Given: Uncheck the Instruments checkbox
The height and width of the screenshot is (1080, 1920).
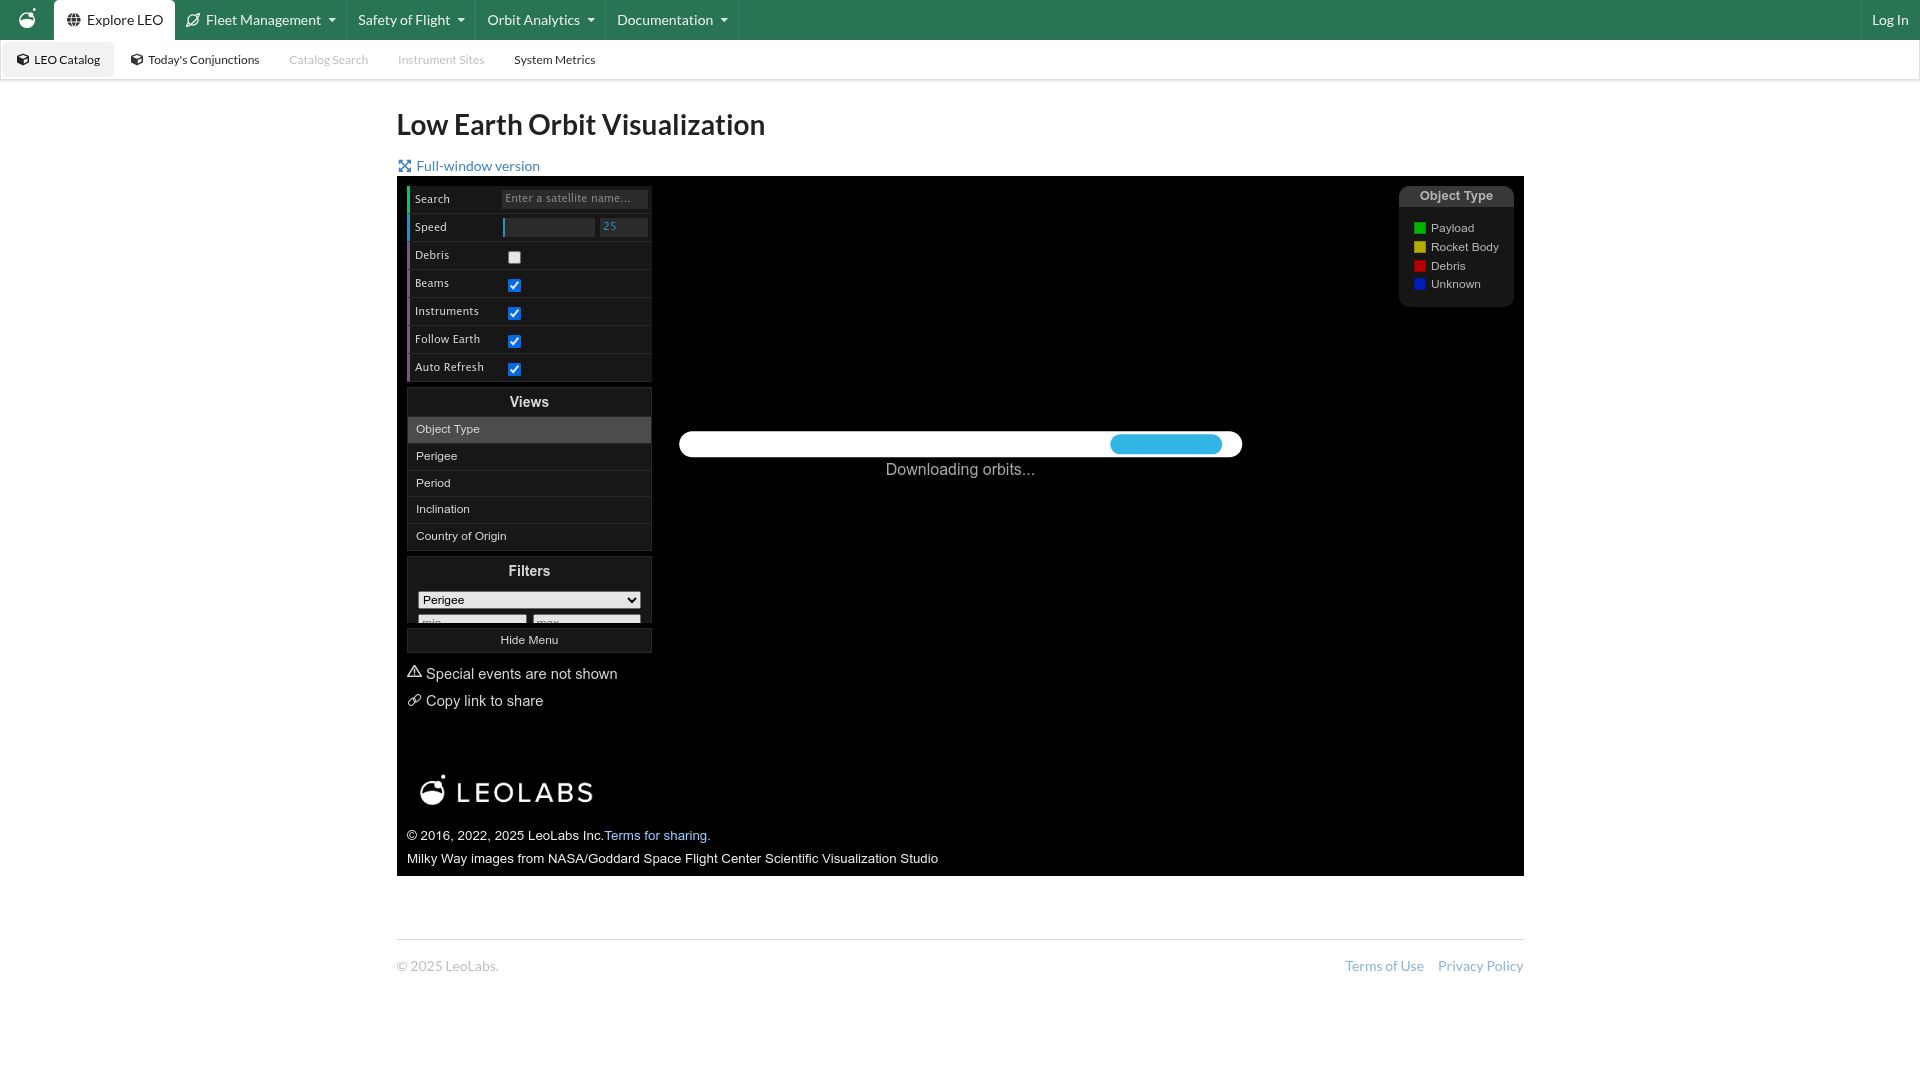Looking at the screenshot, I should click(514, 313).
